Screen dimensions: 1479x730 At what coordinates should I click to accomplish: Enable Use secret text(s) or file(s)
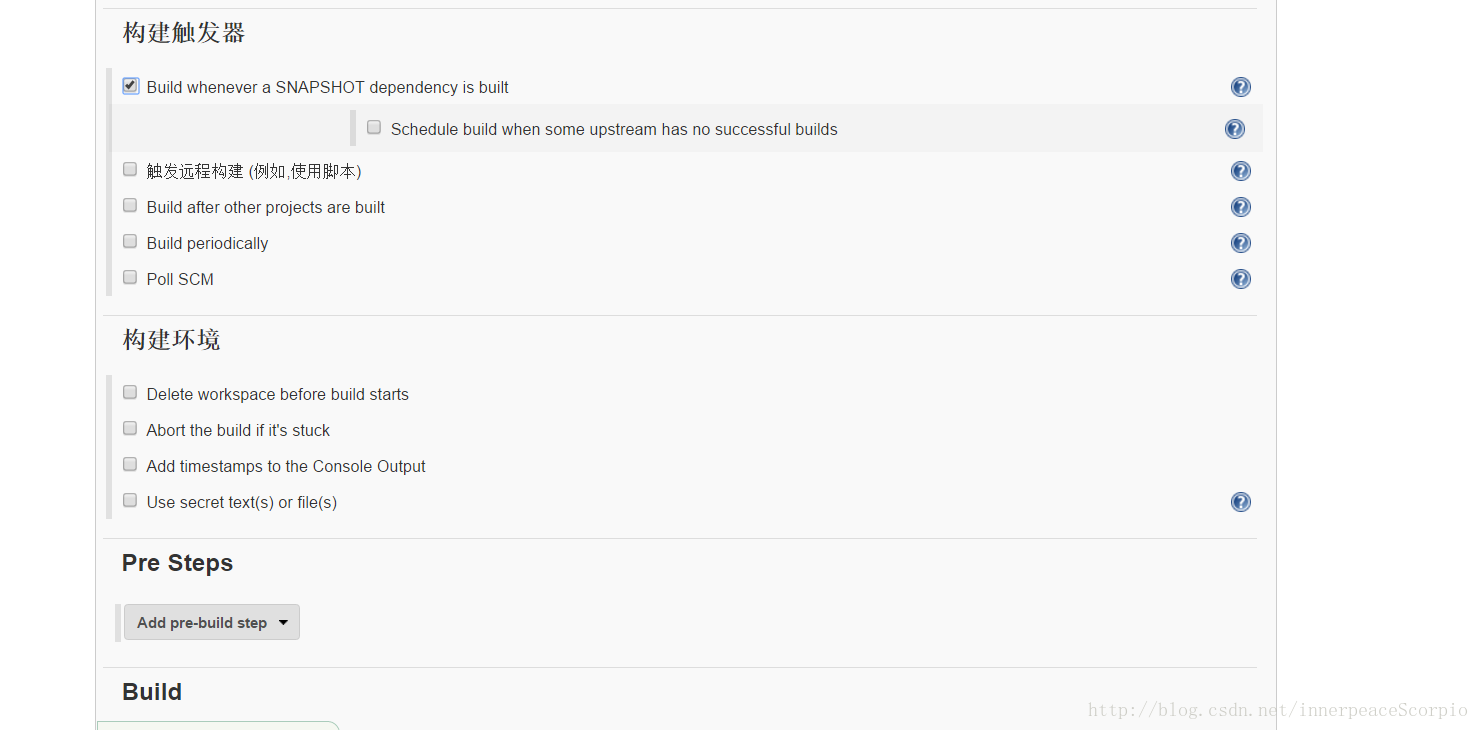tap(130, 500)
